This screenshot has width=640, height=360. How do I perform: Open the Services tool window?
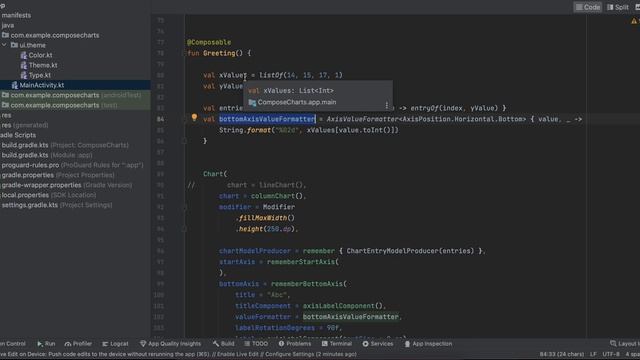378,344
